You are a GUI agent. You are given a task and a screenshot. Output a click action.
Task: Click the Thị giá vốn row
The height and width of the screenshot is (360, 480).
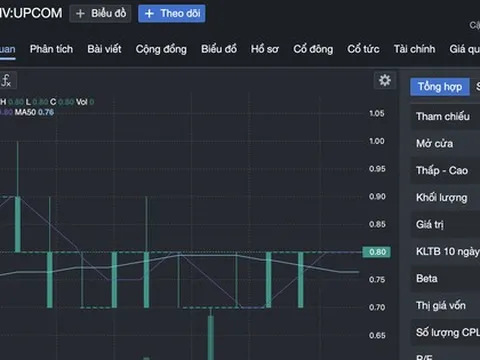tap(445, 305)
